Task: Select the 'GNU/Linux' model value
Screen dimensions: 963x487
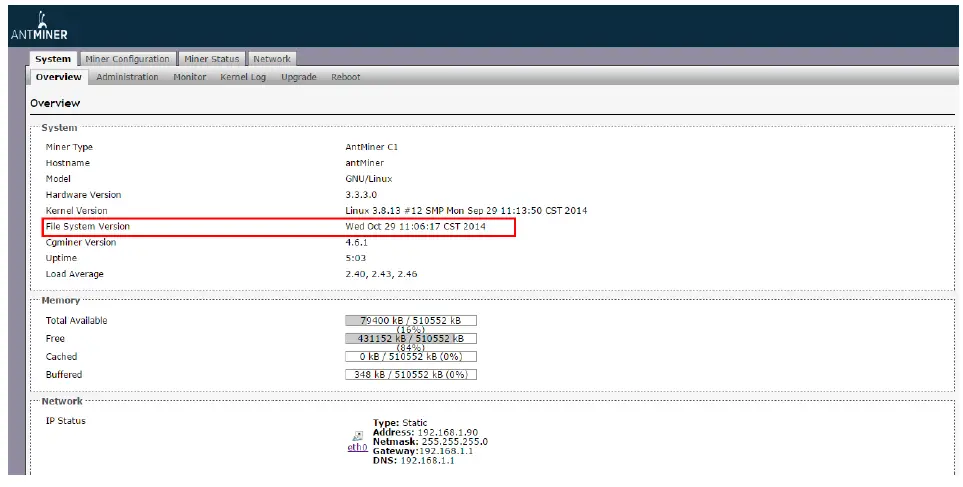Action: (368, 179)
